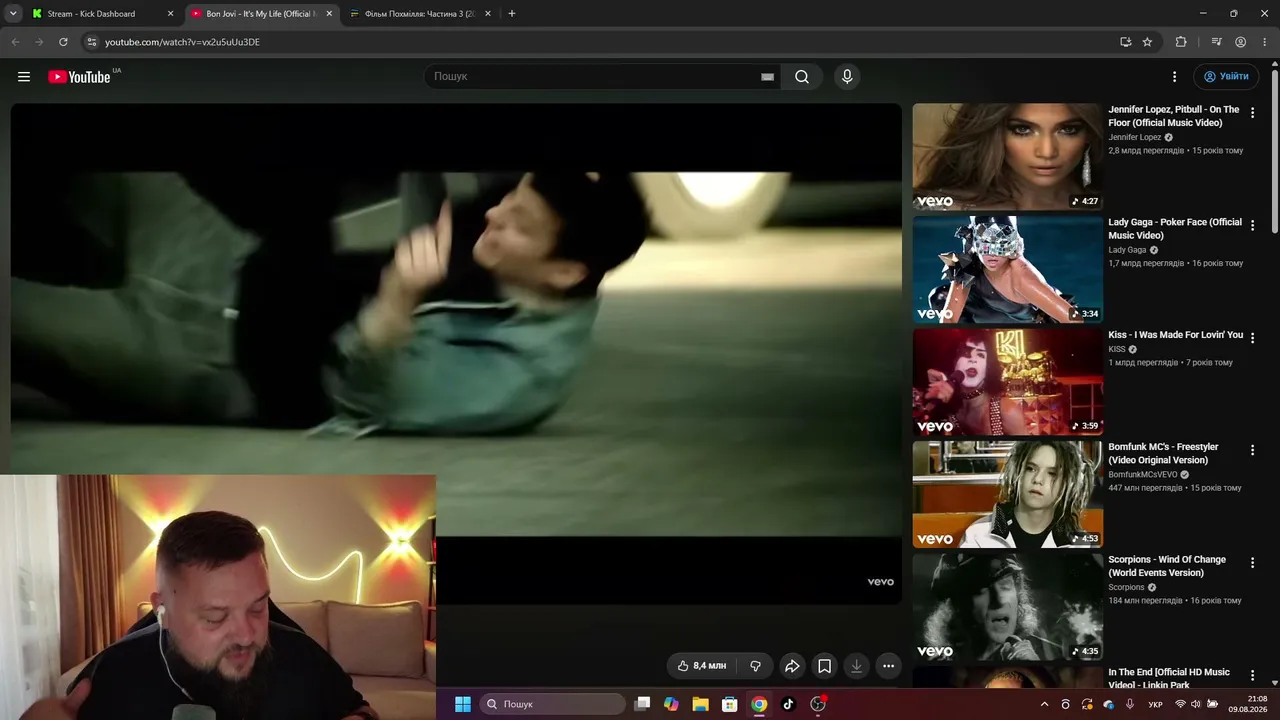Go back using the browser back arrow
The height and width of the screenshot is (720, 1280).
(x=15, y=42)
